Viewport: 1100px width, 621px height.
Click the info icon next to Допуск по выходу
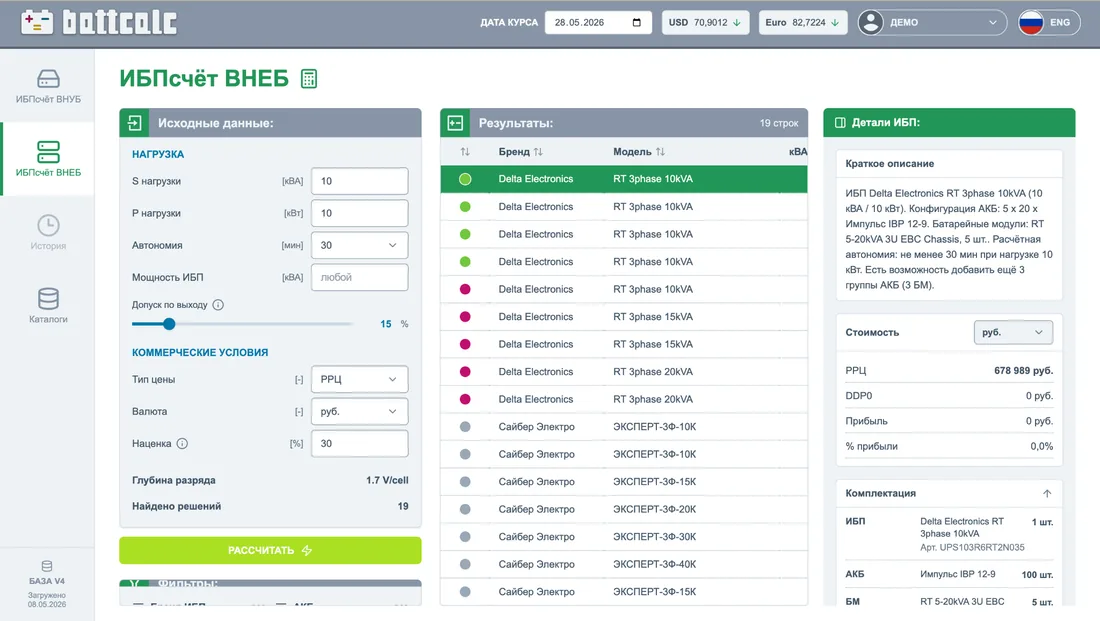pos(218,305)
